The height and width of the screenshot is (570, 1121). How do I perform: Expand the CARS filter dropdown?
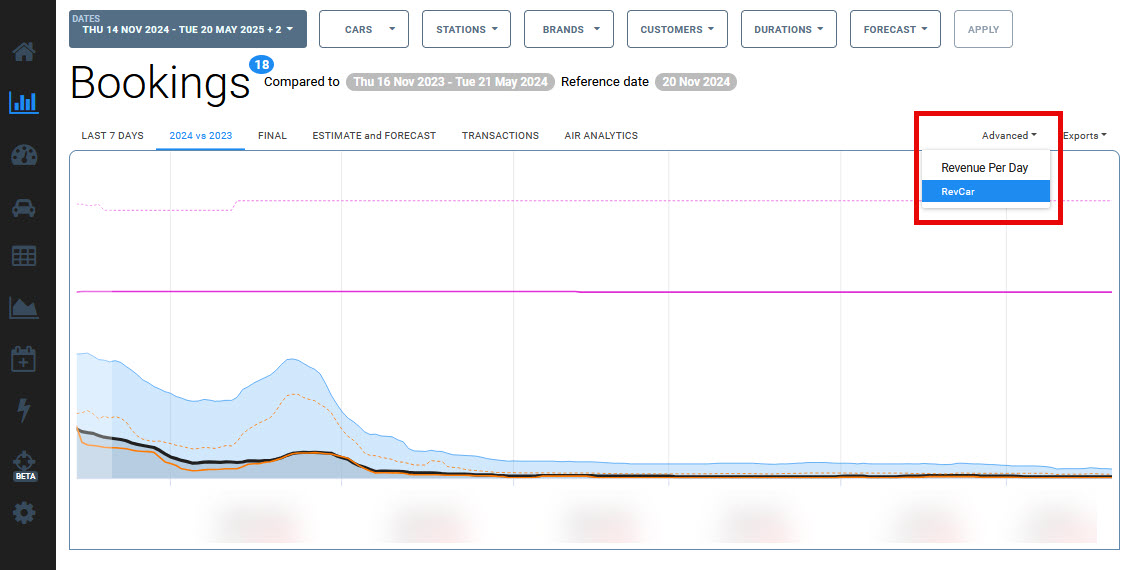click(364, 29)
